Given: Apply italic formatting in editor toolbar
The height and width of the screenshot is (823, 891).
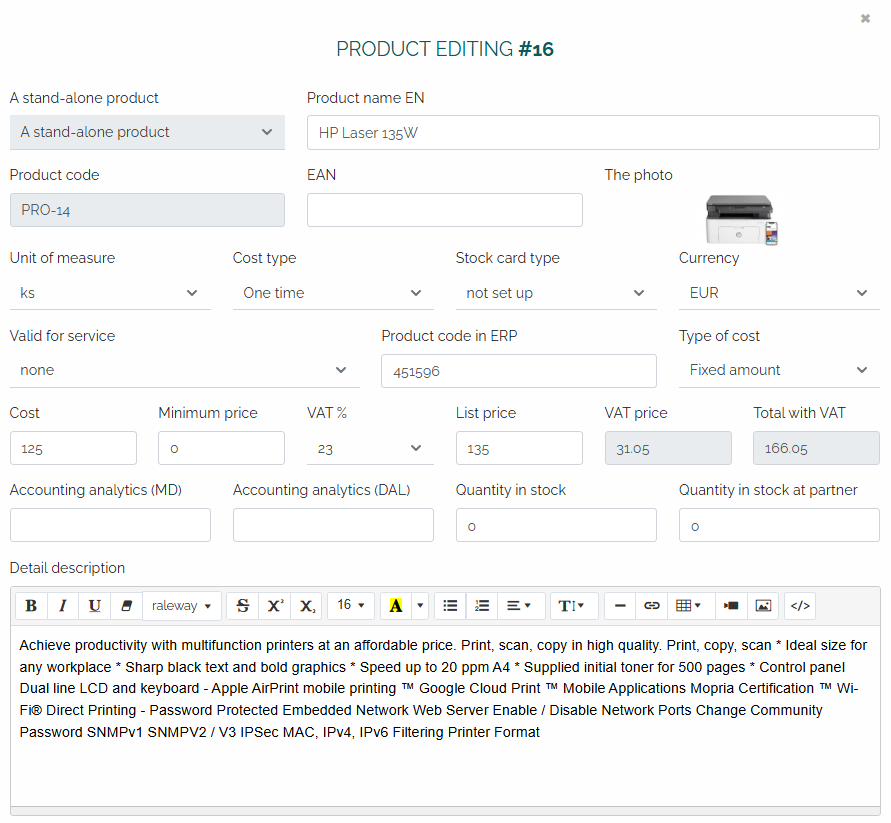Looking at the screenshot, I should (x=63, y=606).
